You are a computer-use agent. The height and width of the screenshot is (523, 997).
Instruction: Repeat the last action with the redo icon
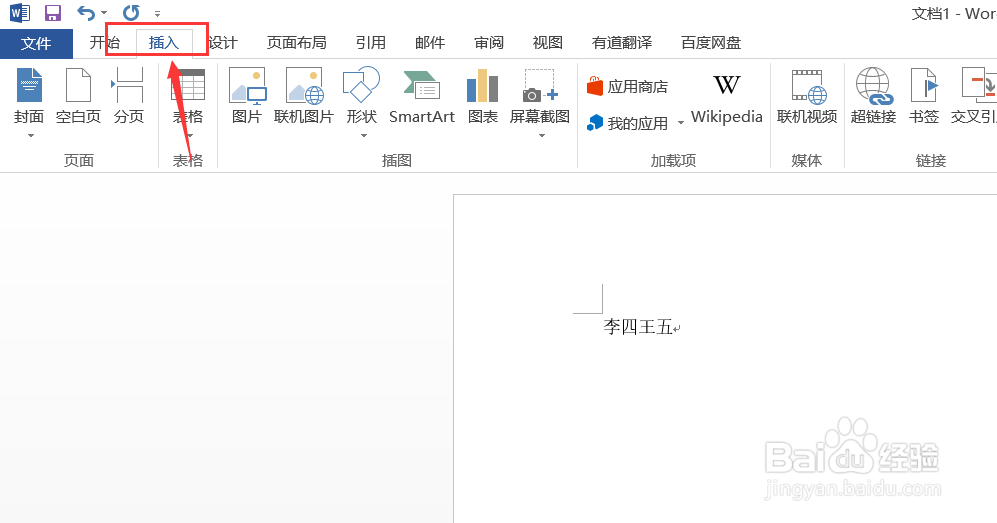131,13
